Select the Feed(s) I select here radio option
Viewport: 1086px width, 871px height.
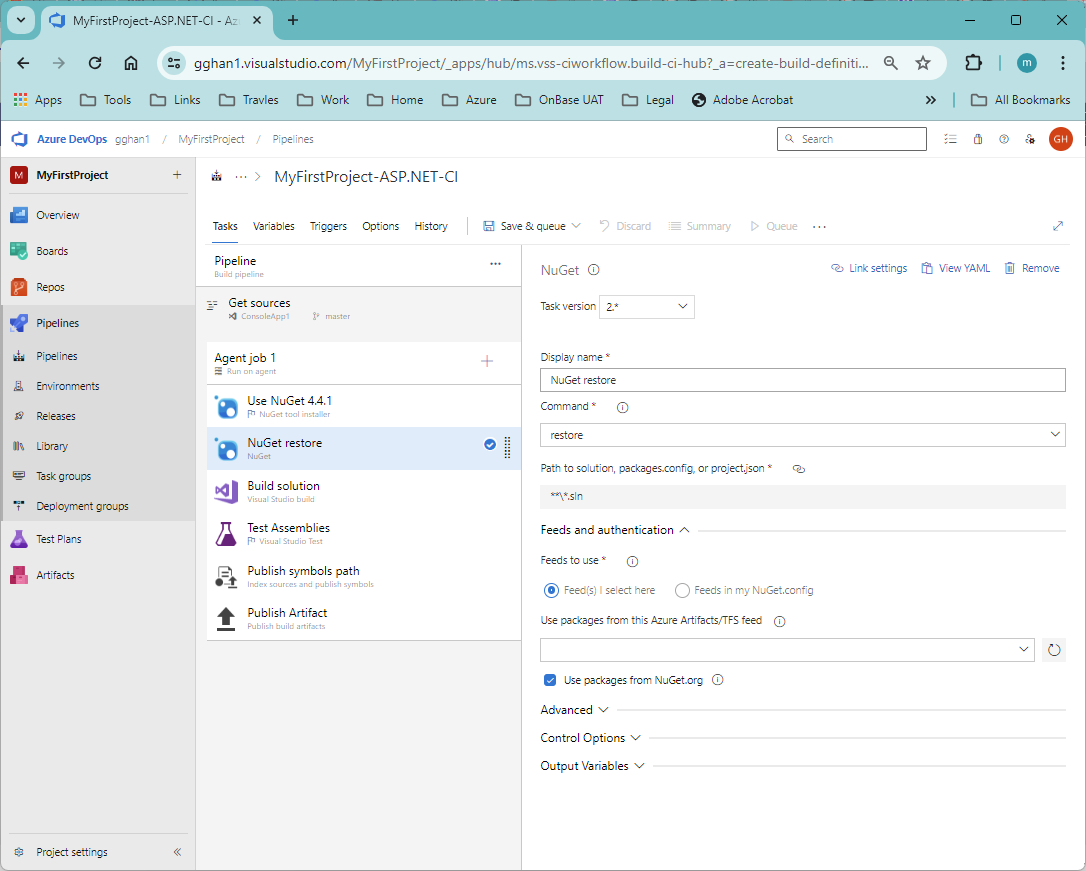point(551,590)
